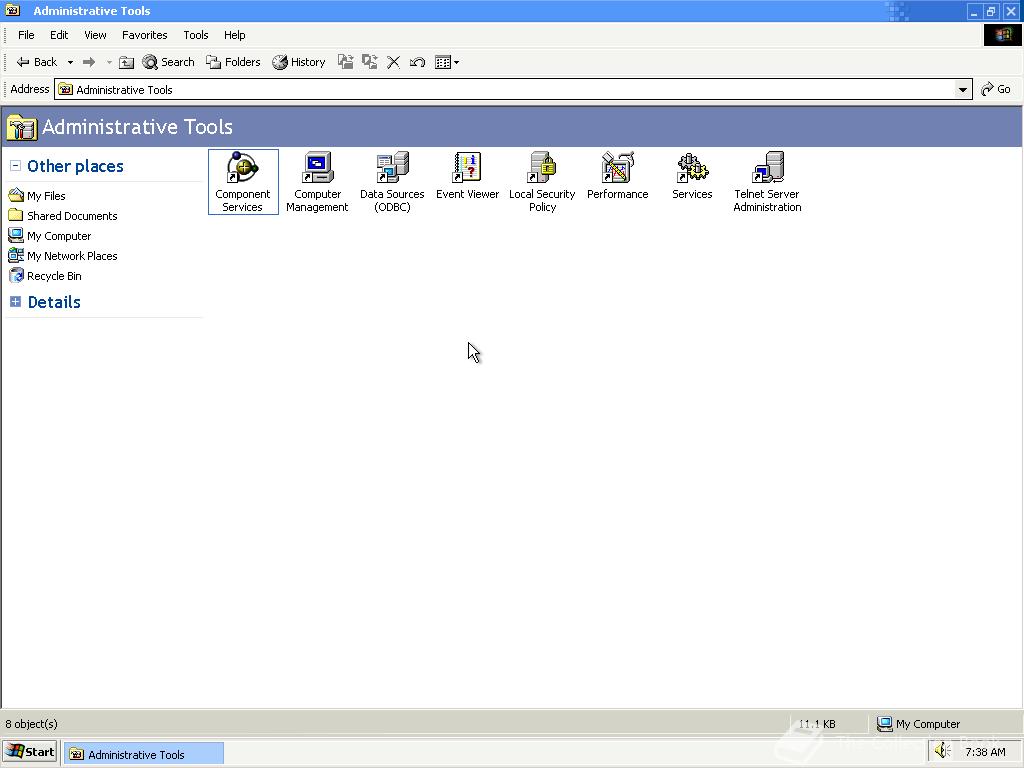The width and height of the screenshot is (1024, 768).
Task: Go to Shared Documents link
Action: click(x=63, y=216)
